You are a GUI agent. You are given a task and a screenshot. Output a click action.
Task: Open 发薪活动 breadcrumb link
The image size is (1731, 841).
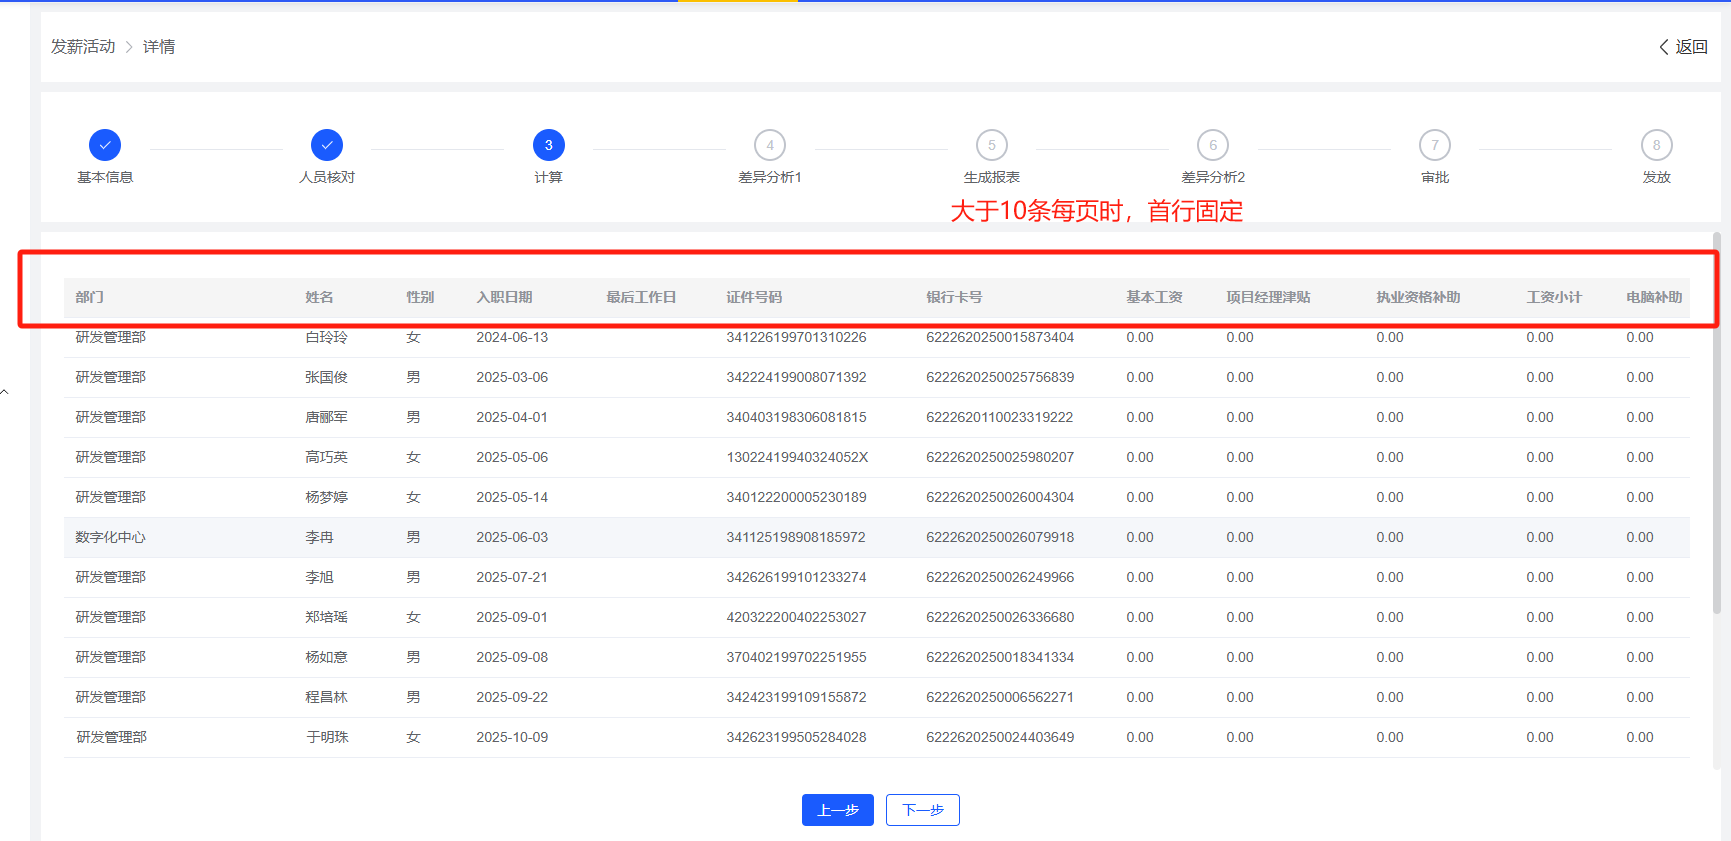pos(83,47)
